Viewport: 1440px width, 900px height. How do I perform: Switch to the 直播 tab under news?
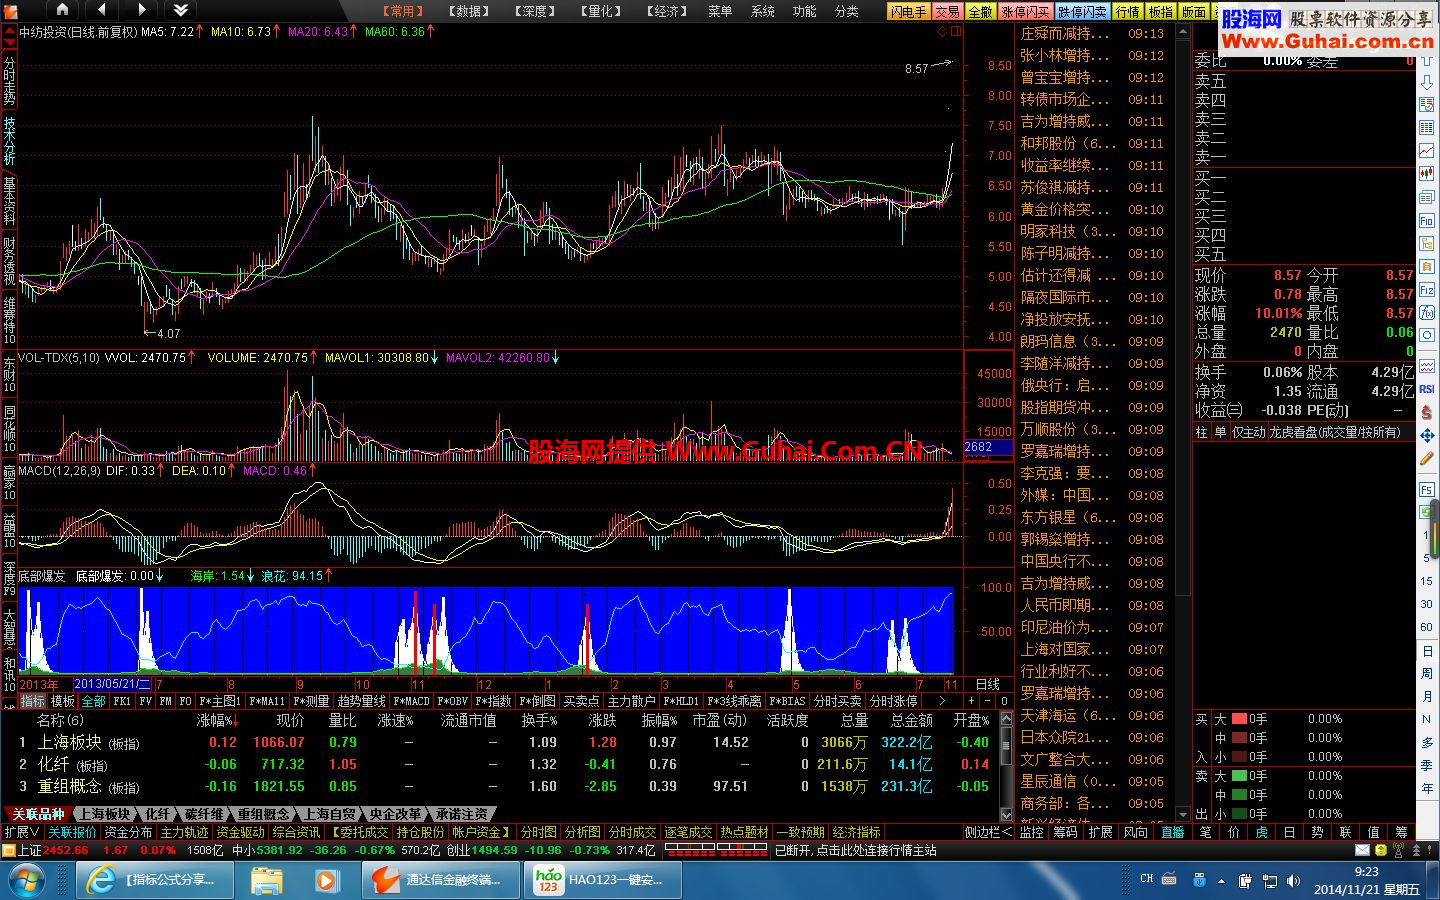coord(1172,833)
